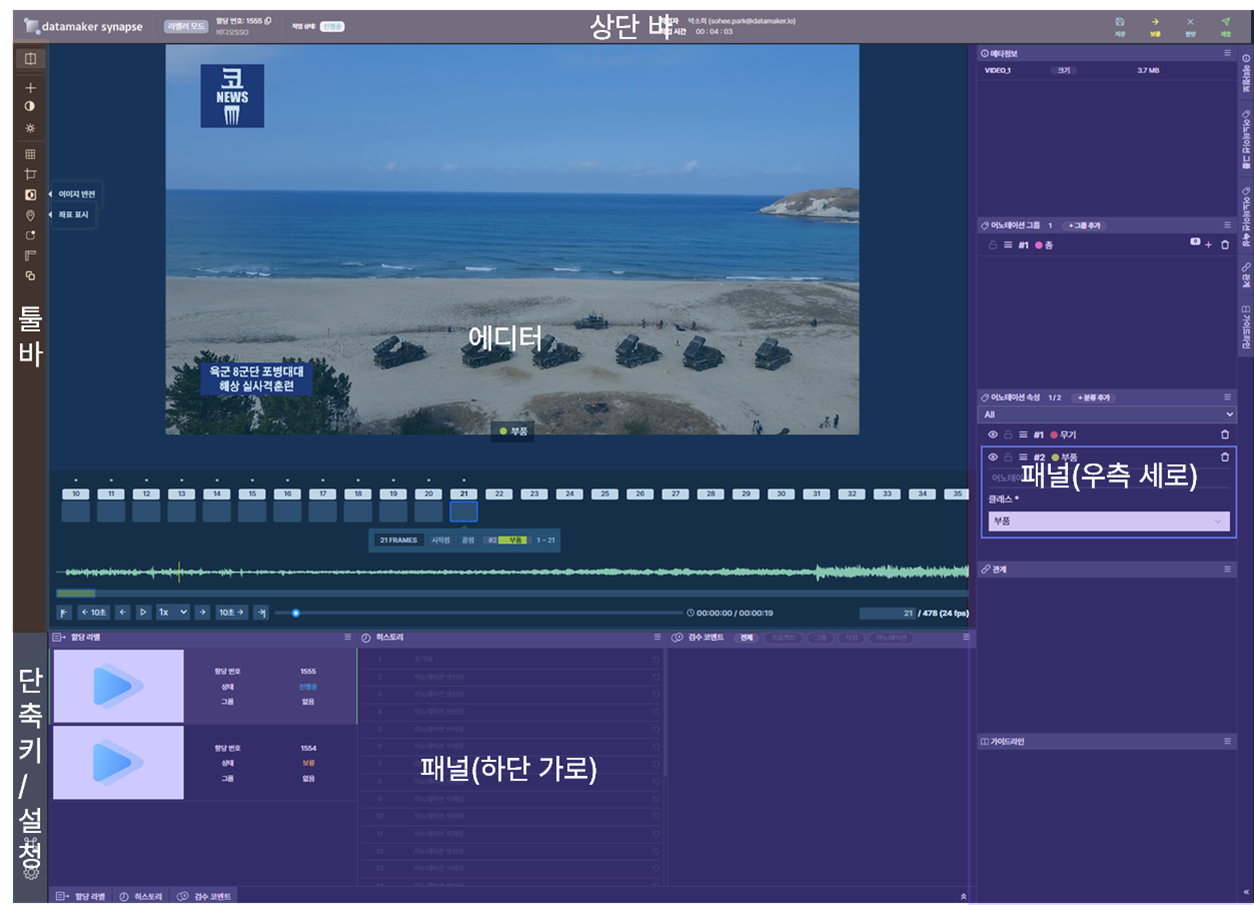
Task: Click the 10초 → forward button
Action: tap(232, 612)
